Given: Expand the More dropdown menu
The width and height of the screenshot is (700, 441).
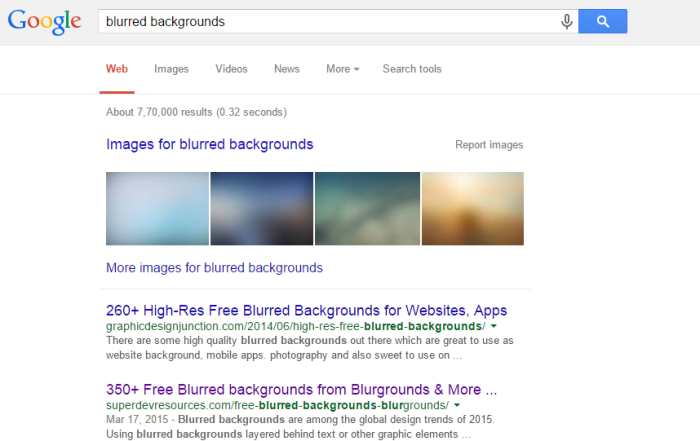Looking at the screenshot, I should [342, 69].
